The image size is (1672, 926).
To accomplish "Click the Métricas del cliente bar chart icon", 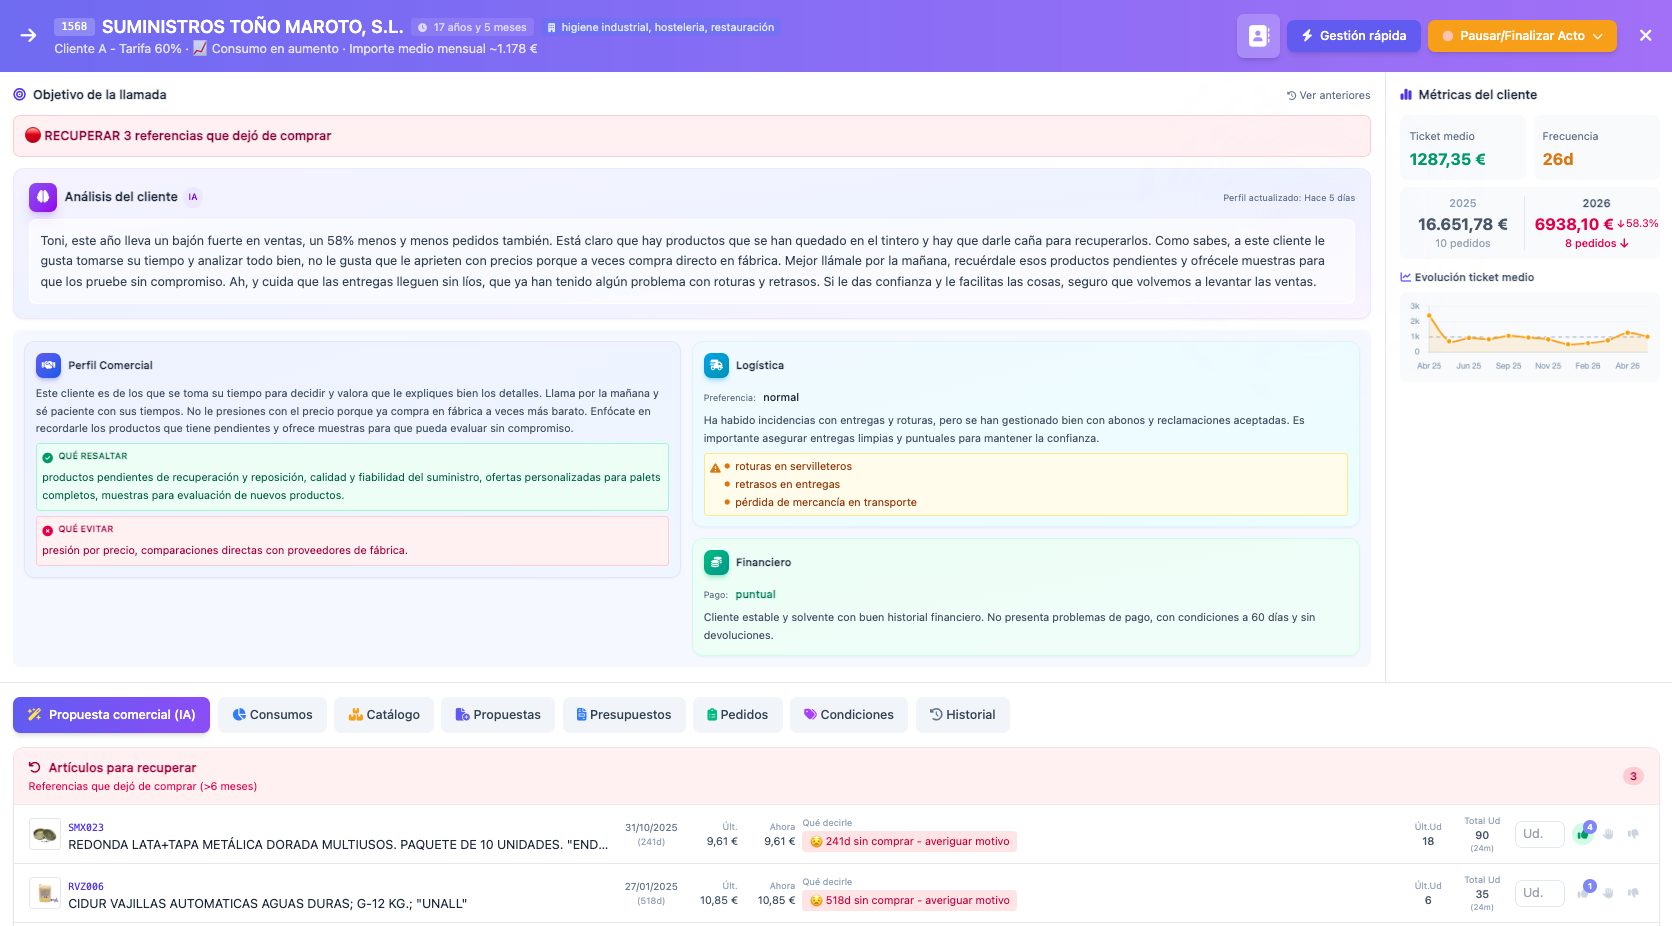I will tap(1406, 94).
